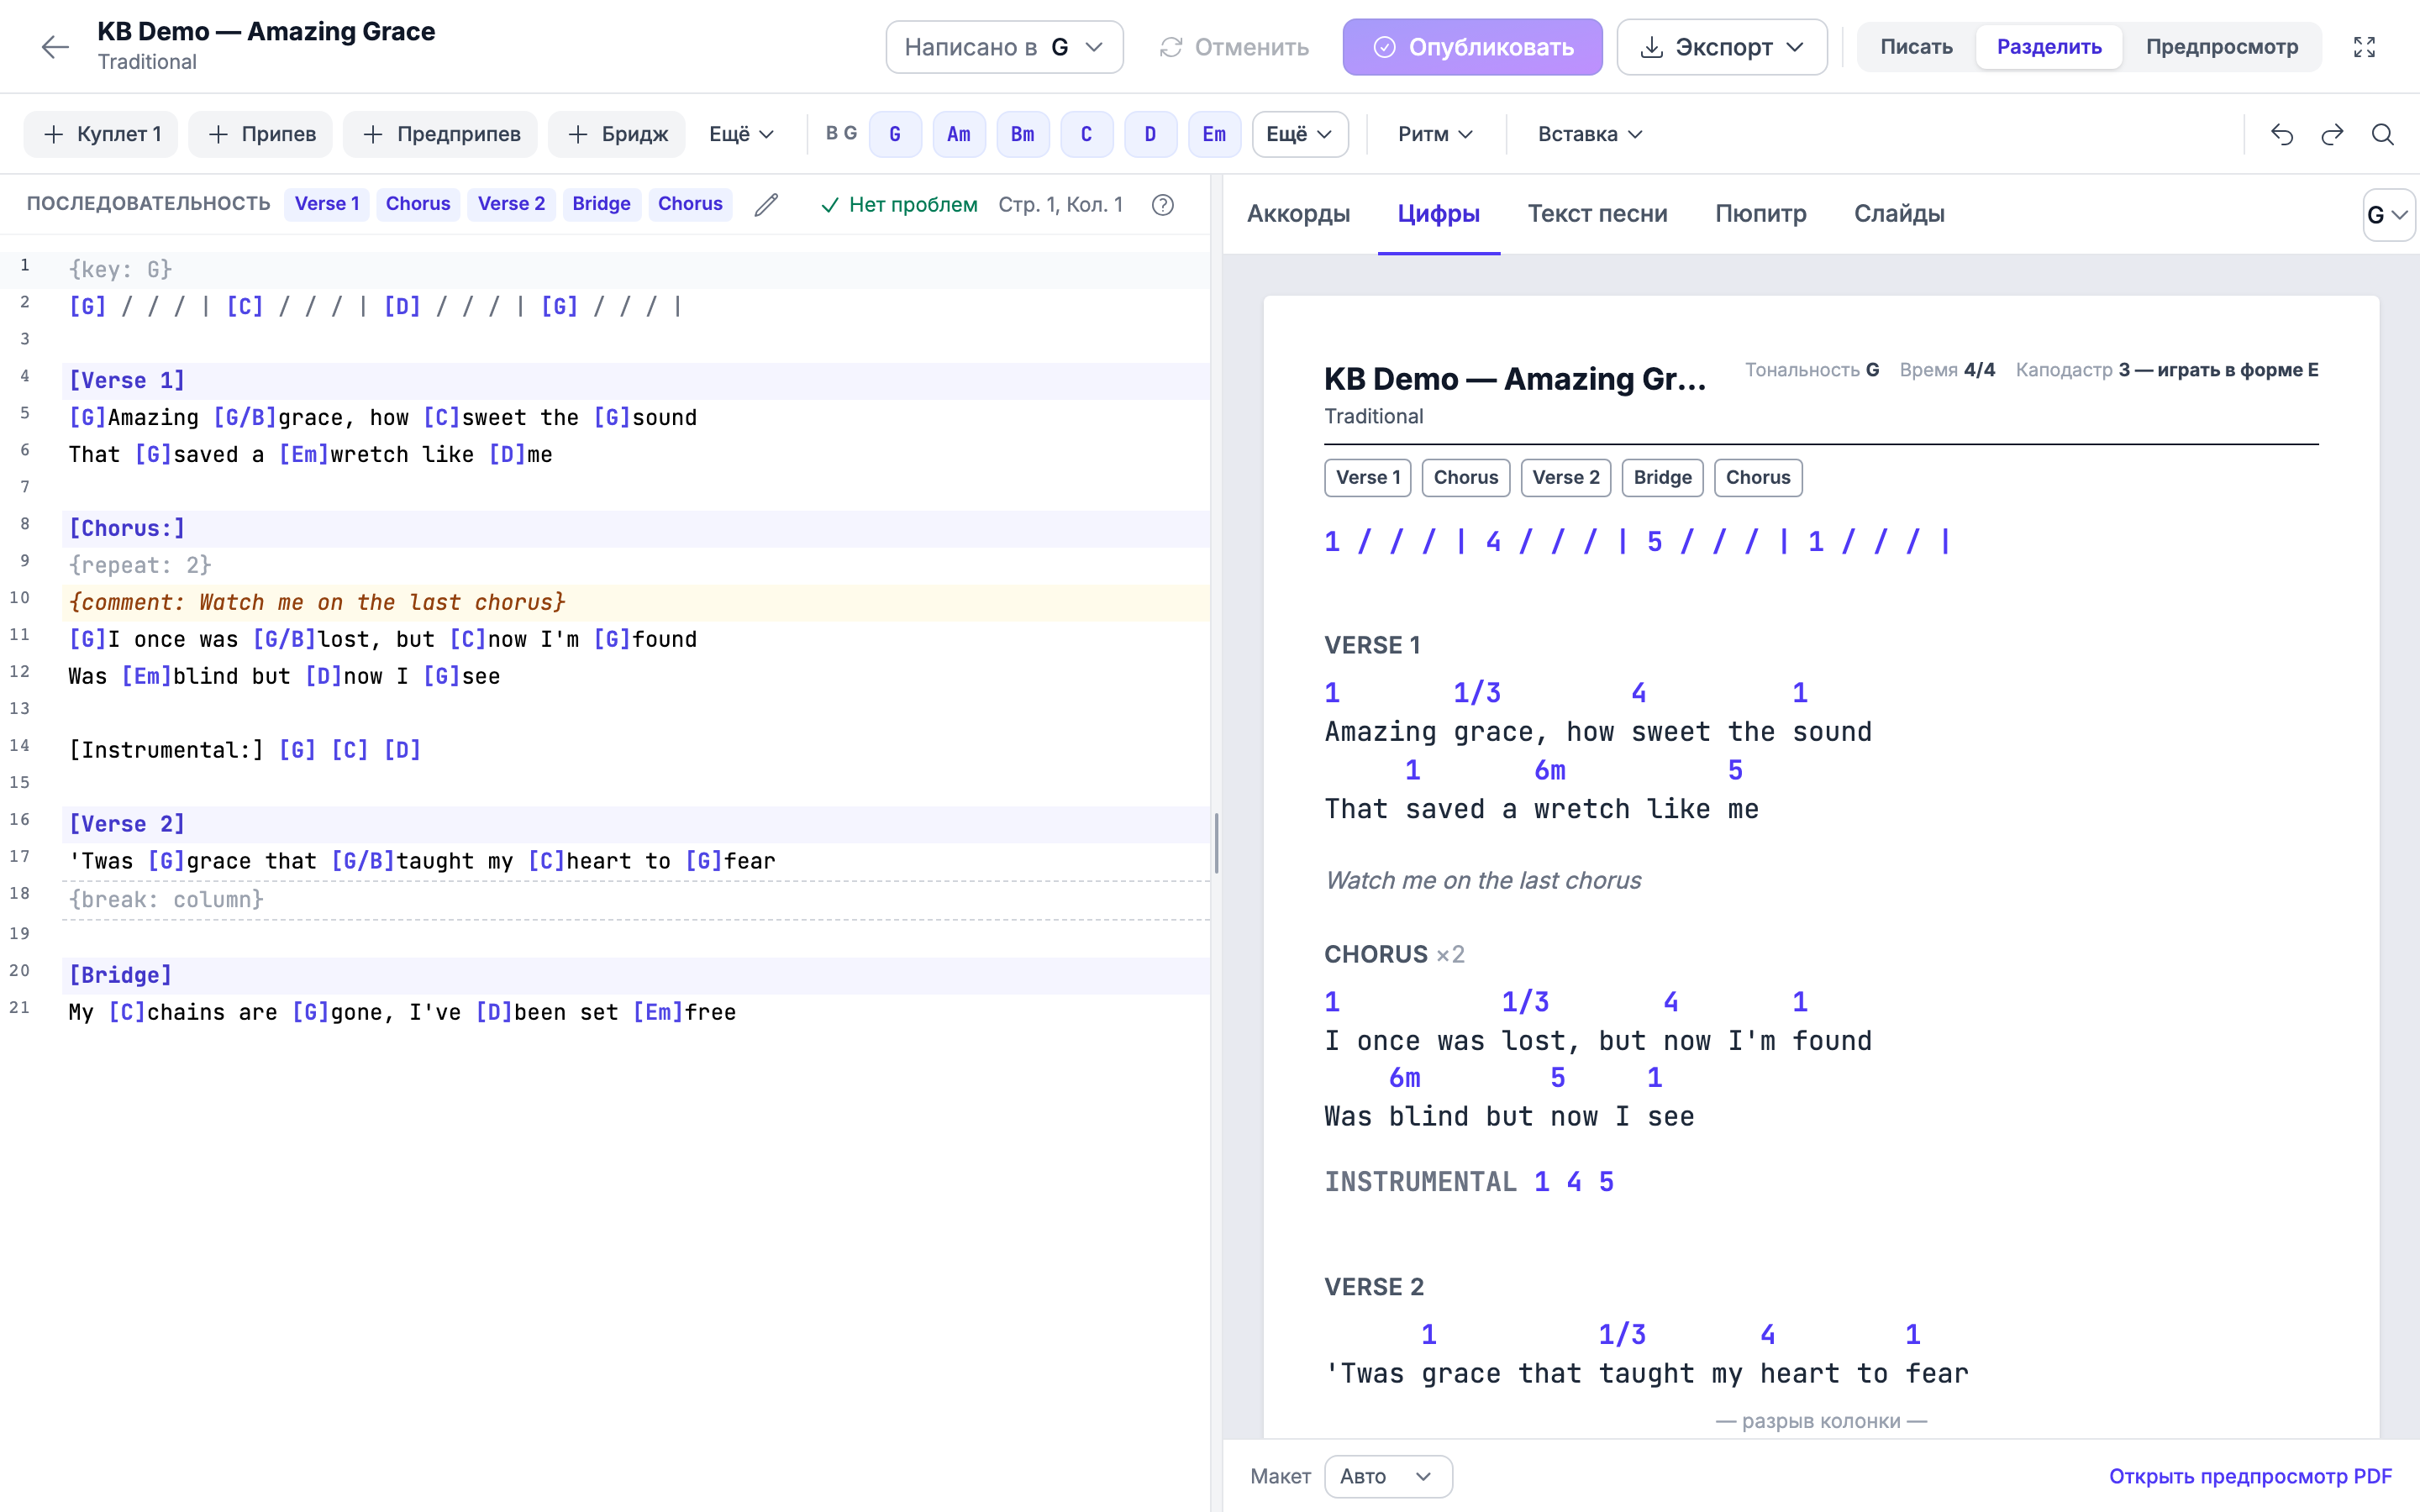Image resolution: width=2420 pixels, height=1512 pixels.
Task: Click the Опубликовать button
Action: click(1472, 47)
